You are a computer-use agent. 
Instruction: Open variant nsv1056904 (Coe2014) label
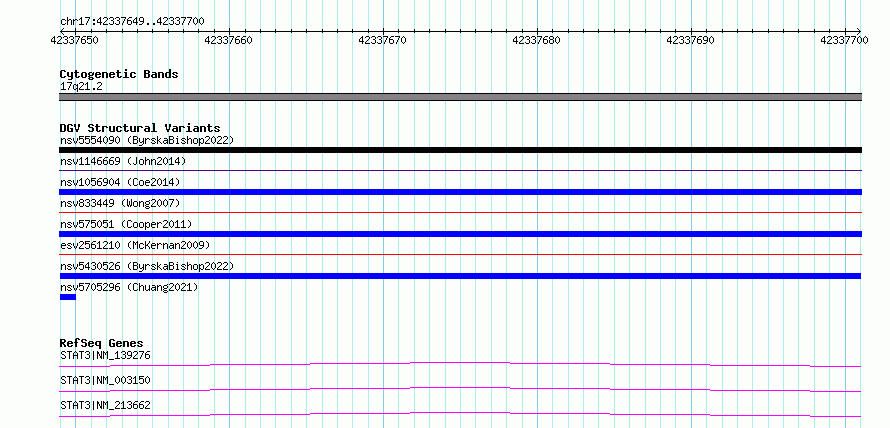coord(120,182)
